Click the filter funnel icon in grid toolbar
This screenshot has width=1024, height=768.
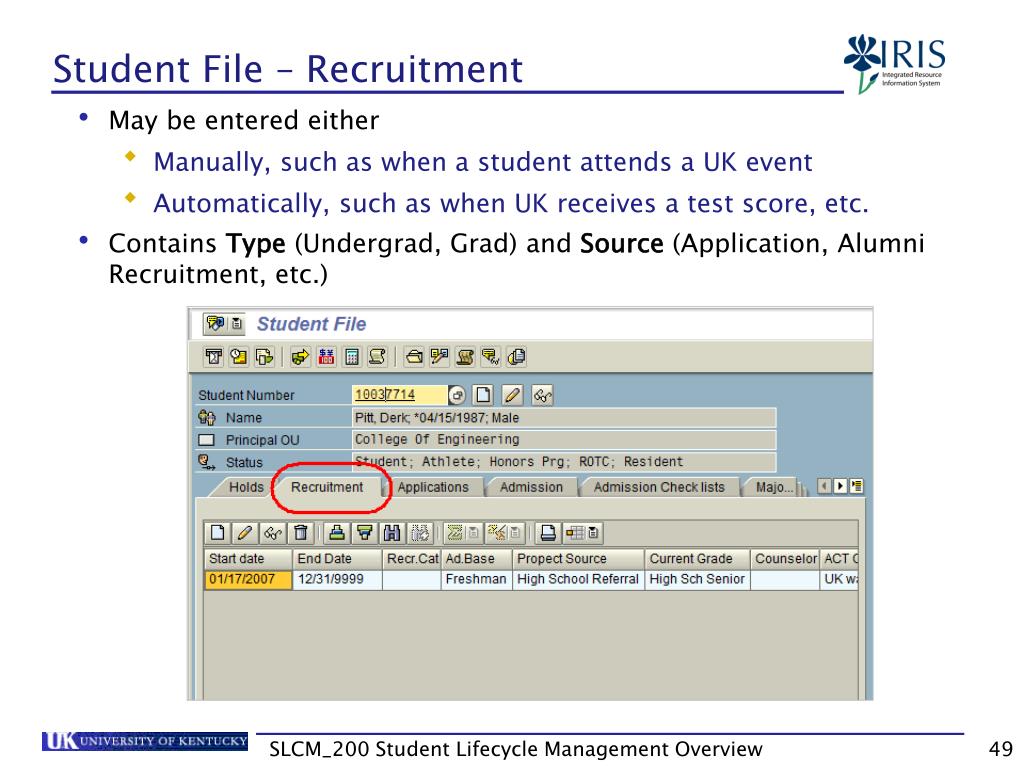click(x=364, y=533)
